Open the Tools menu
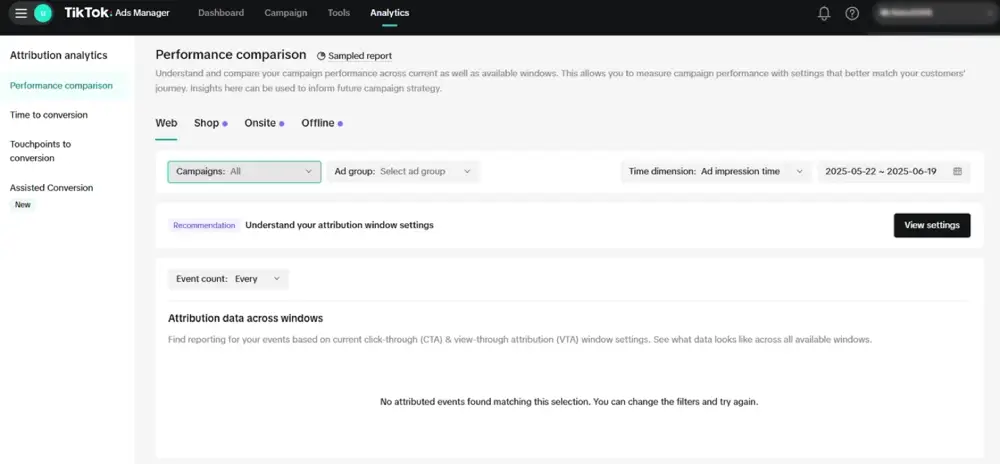Viewport: 1000px width, 464px height. click(339, 13)
